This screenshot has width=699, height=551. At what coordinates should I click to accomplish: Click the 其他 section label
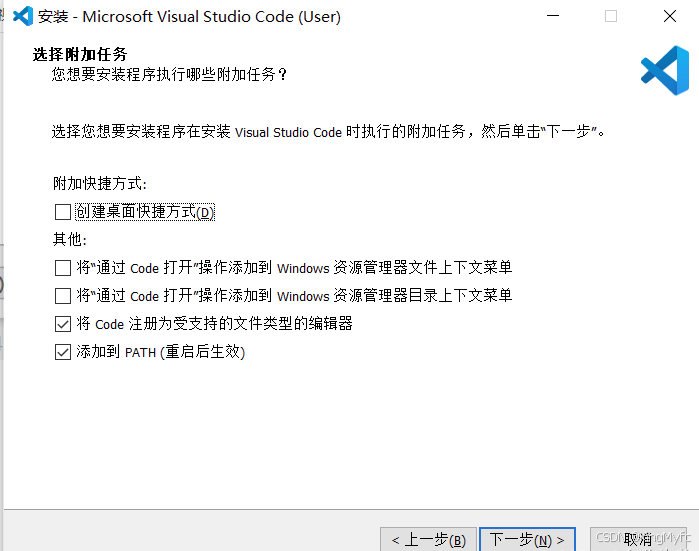70,239
